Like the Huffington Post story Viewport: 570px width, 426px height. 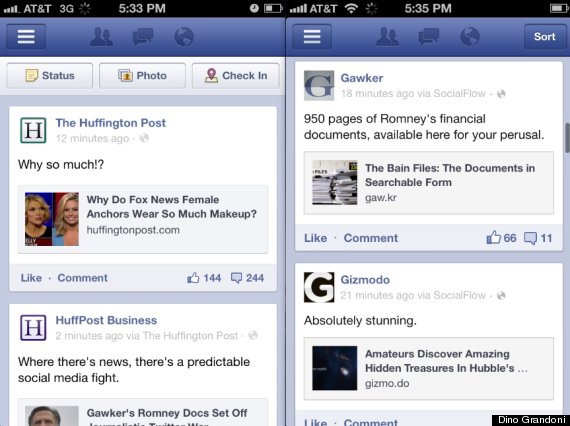pos(31,278)
